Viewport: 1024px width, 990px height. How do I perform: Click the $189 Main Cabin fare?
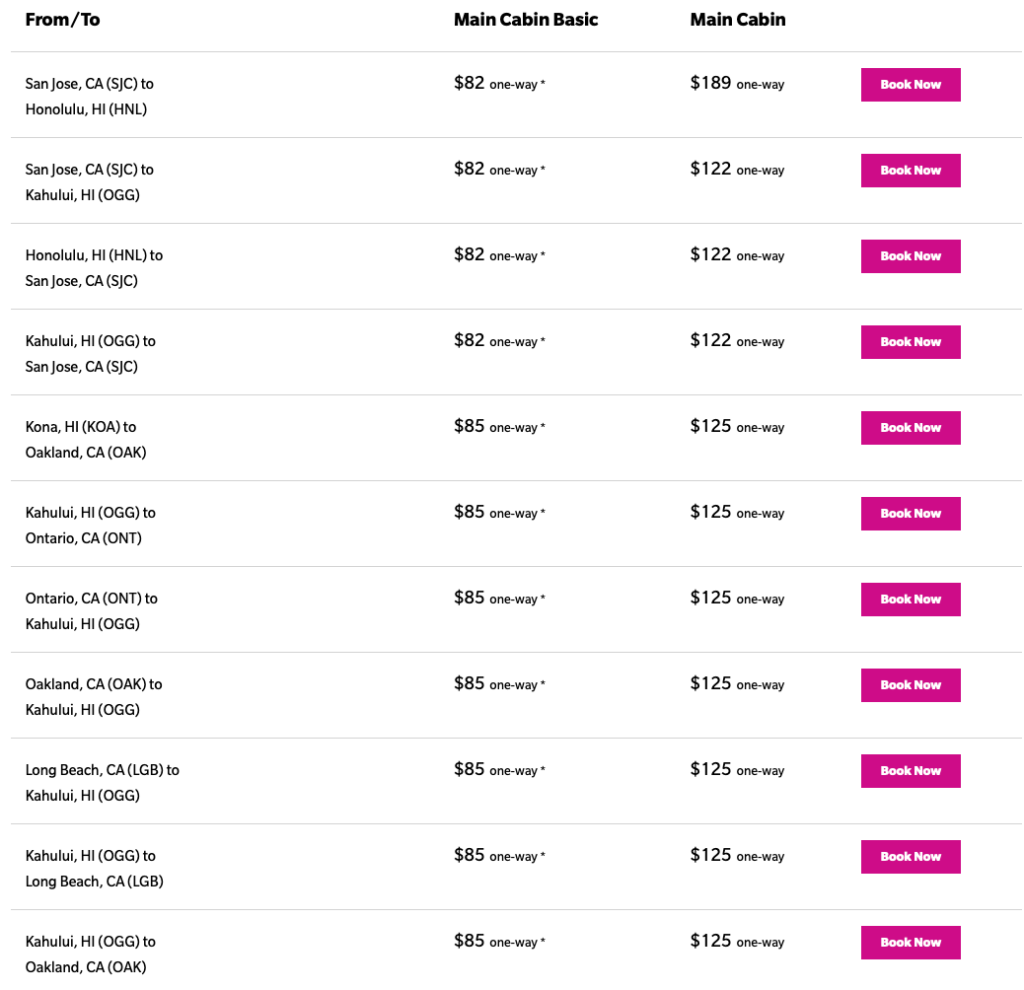point(711,84)
